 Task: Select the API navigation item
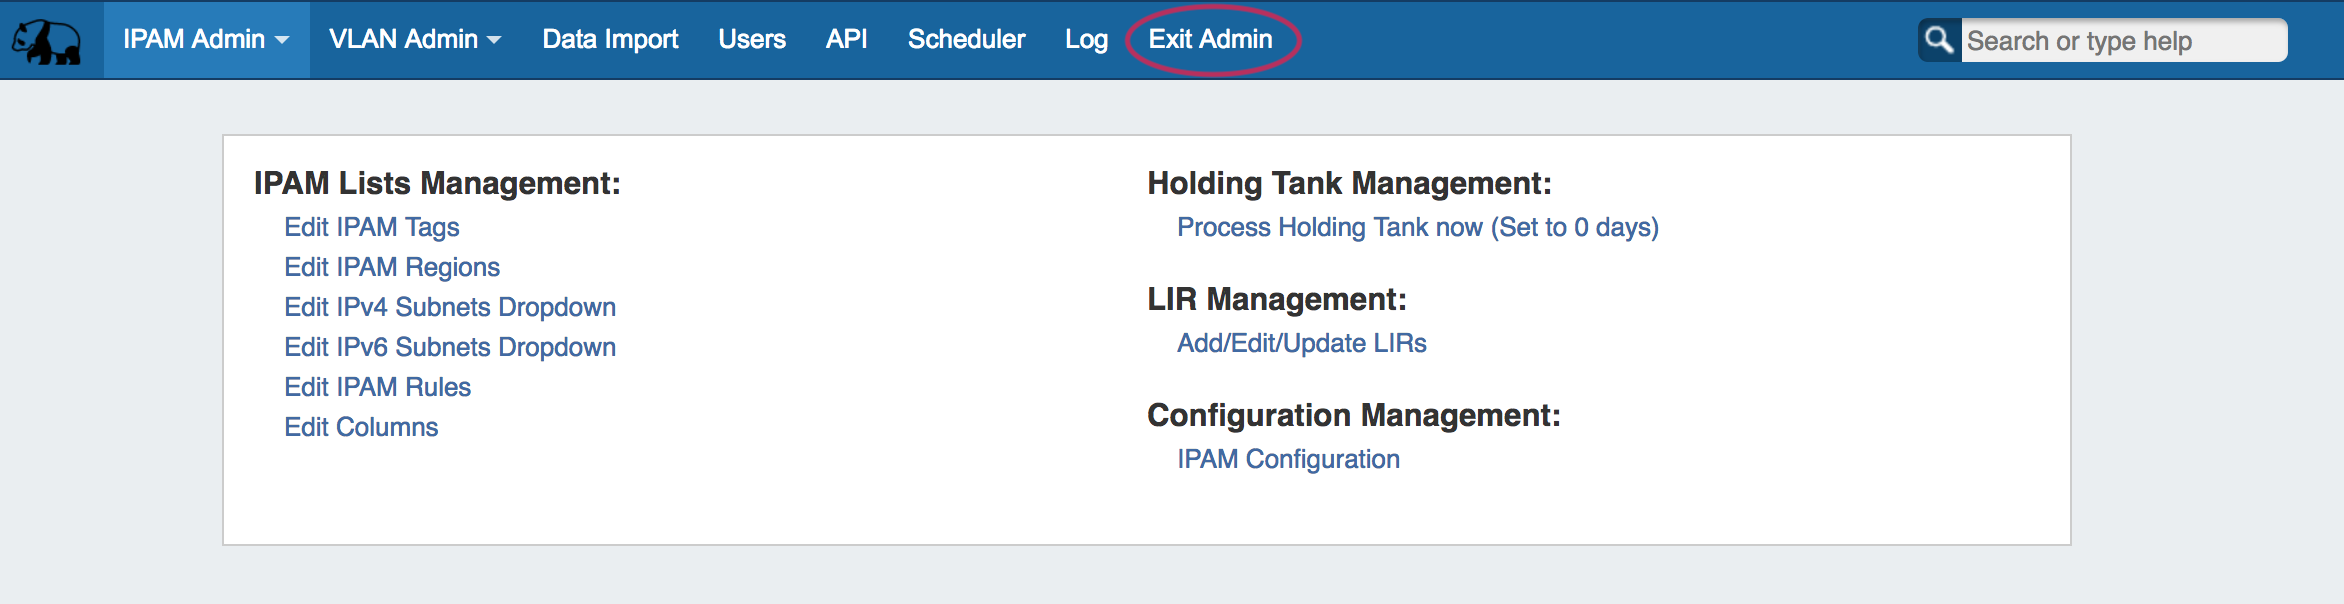point(846,40)
